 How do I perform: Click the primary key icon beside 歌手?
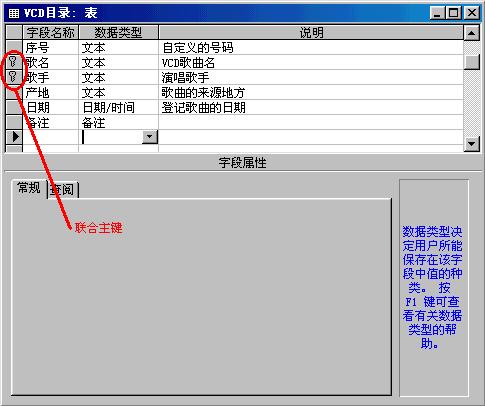(13, 77)
